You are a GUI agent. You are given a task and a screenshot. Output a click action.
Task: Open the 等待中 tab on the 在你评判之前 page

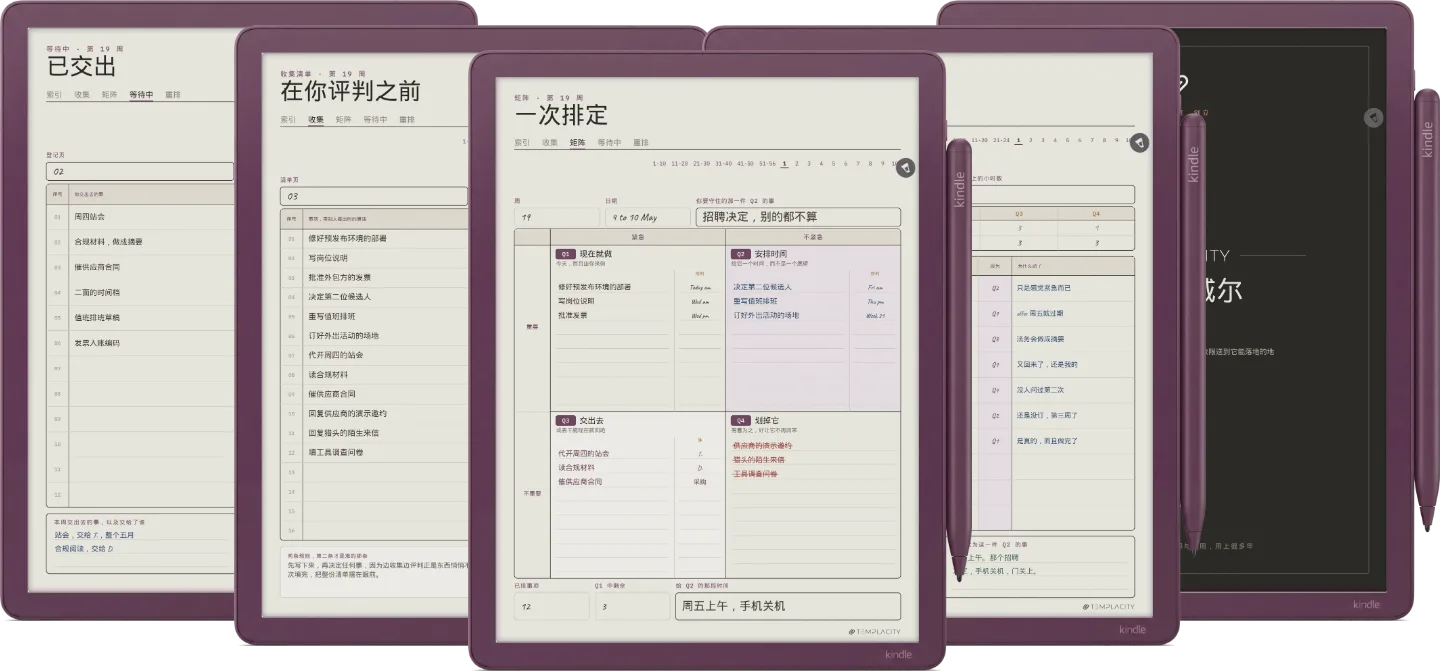375,119
